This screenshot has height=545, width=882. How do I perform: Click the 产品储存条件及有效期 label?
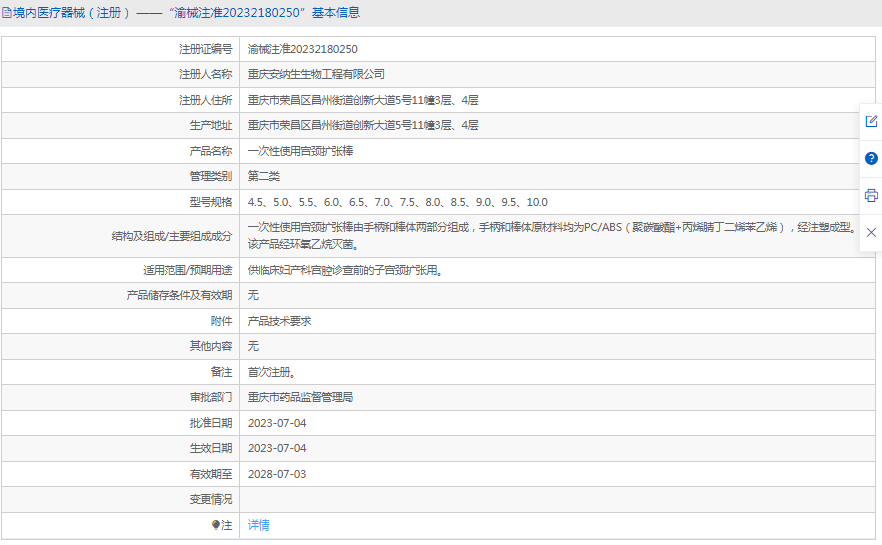pos(179,295)
